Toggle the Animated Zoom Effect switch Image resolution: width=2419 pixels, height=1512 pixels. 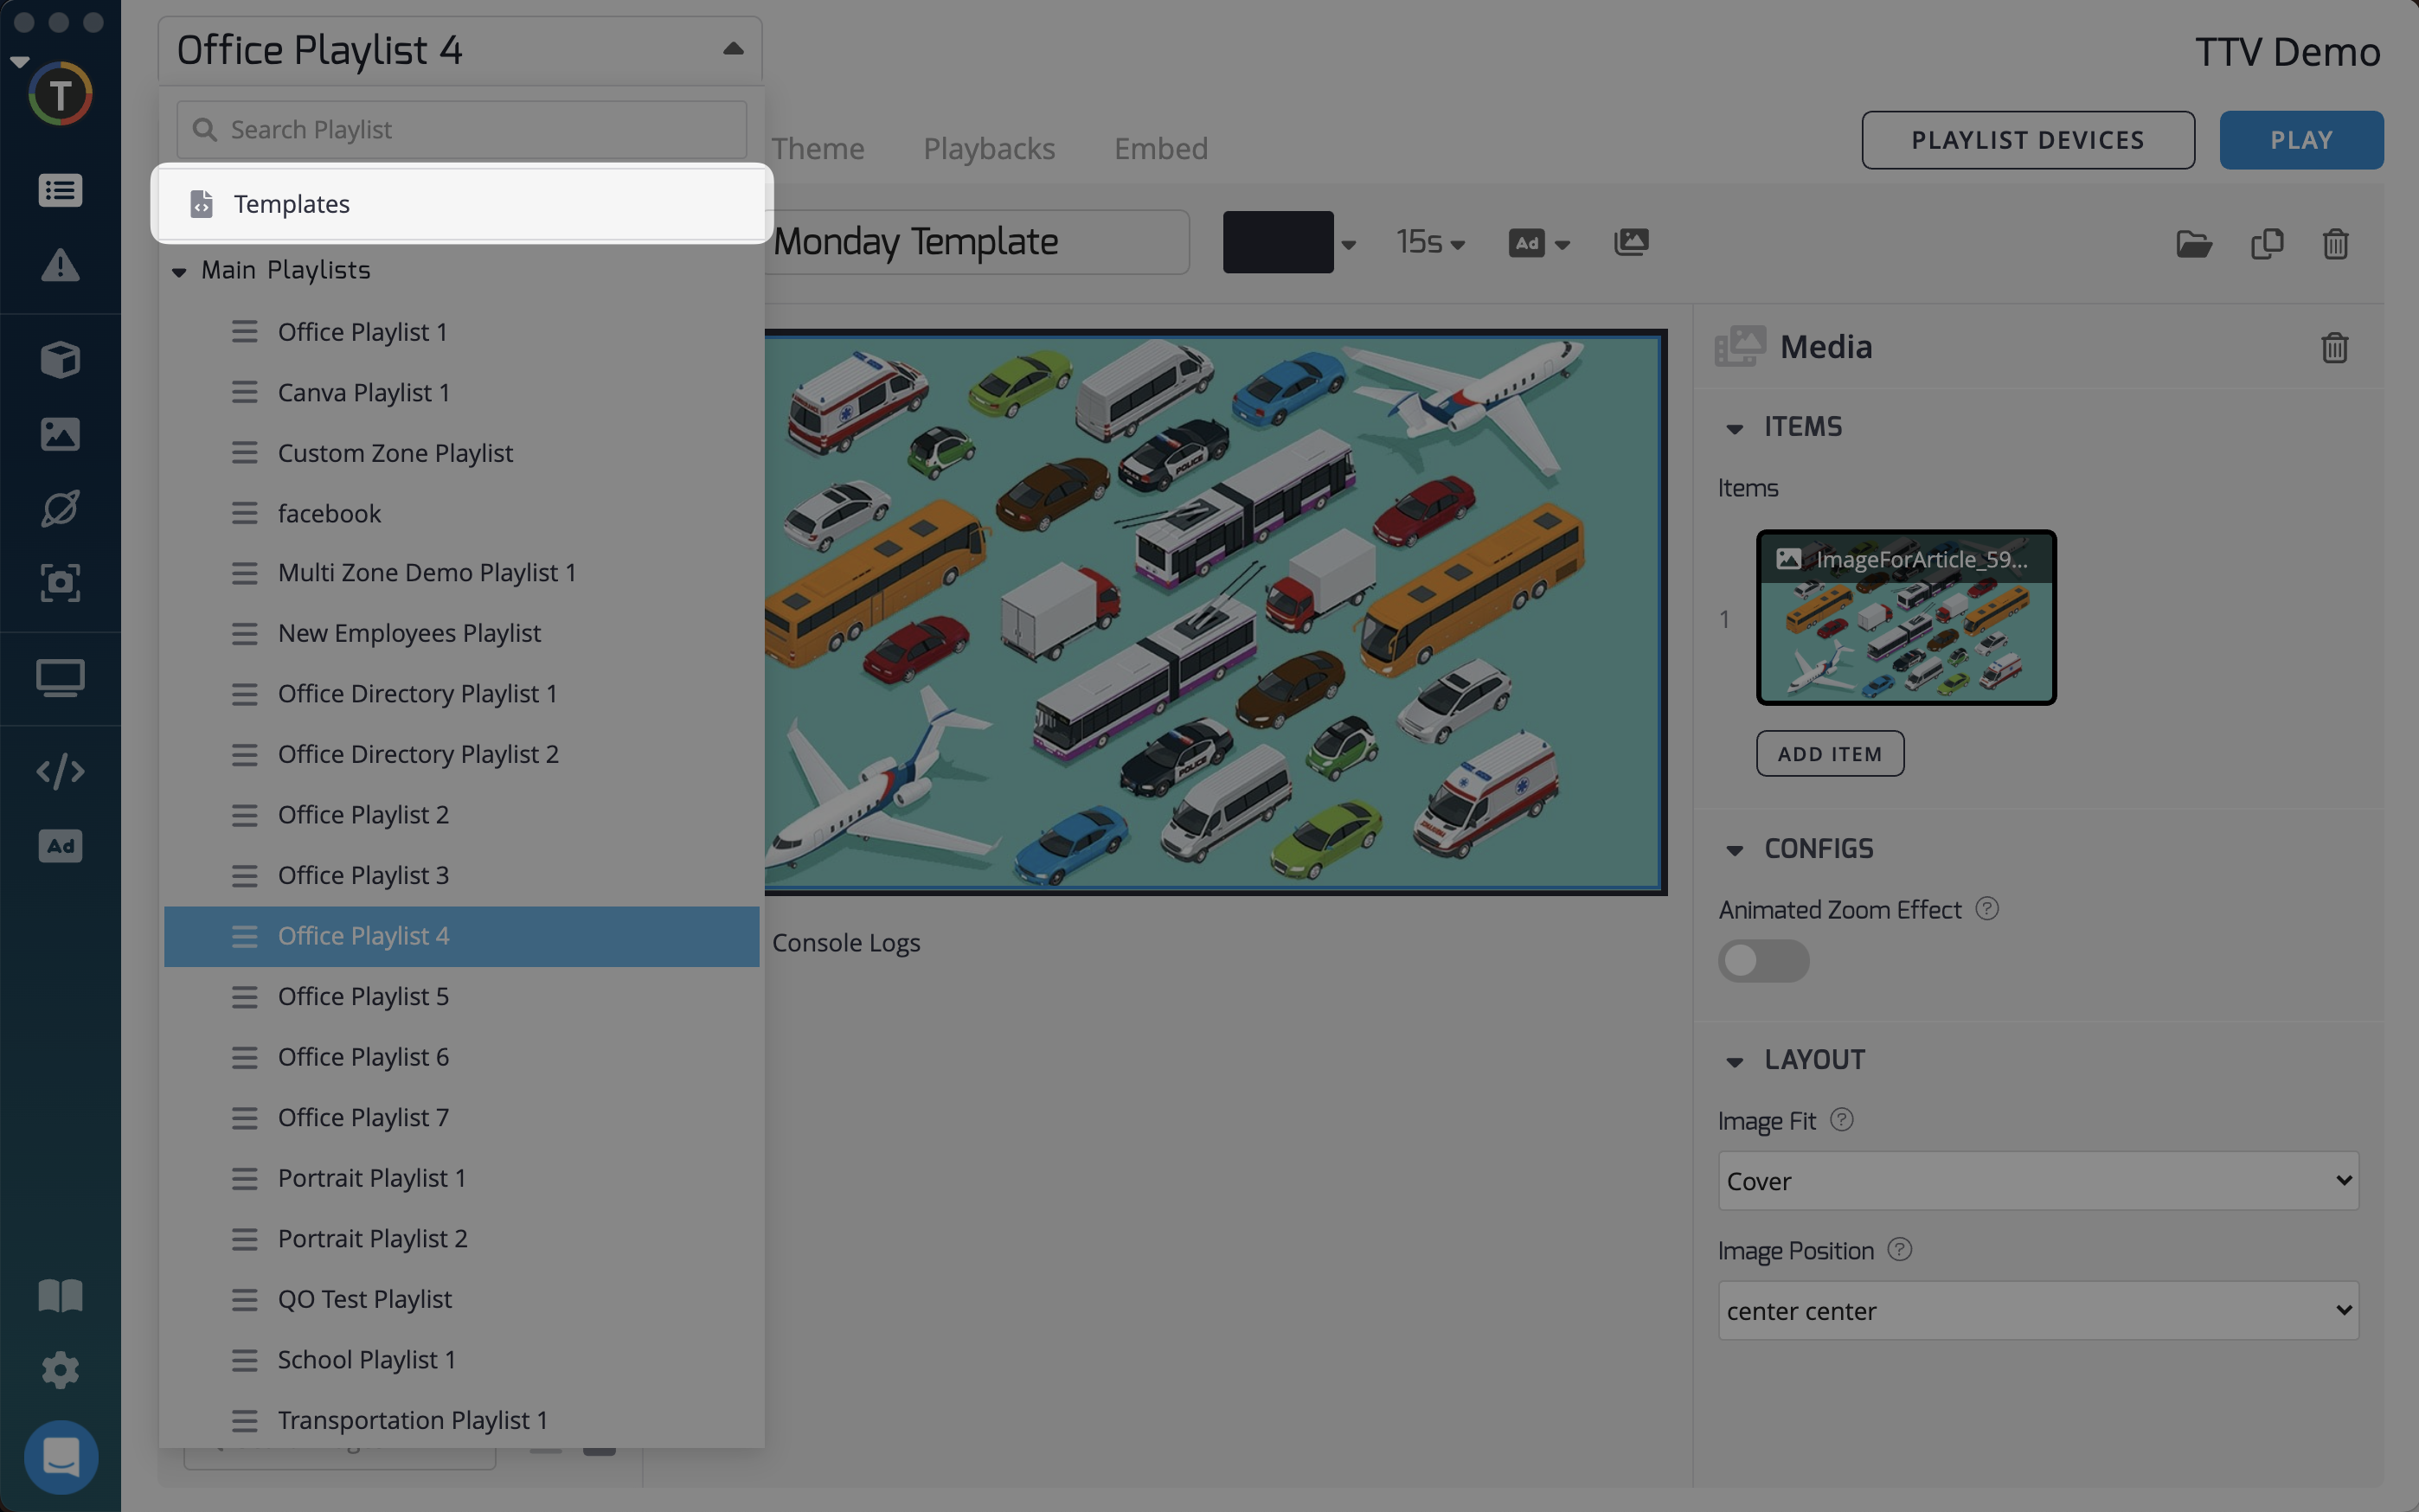pos(1762,960)
